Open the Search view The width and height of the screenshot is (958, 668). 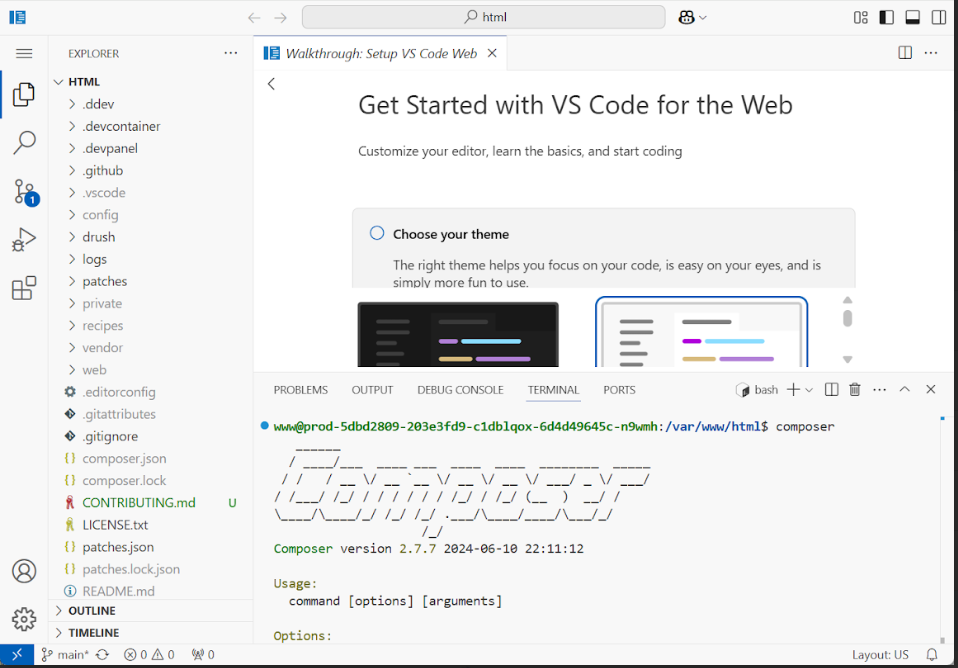(24, 143)
